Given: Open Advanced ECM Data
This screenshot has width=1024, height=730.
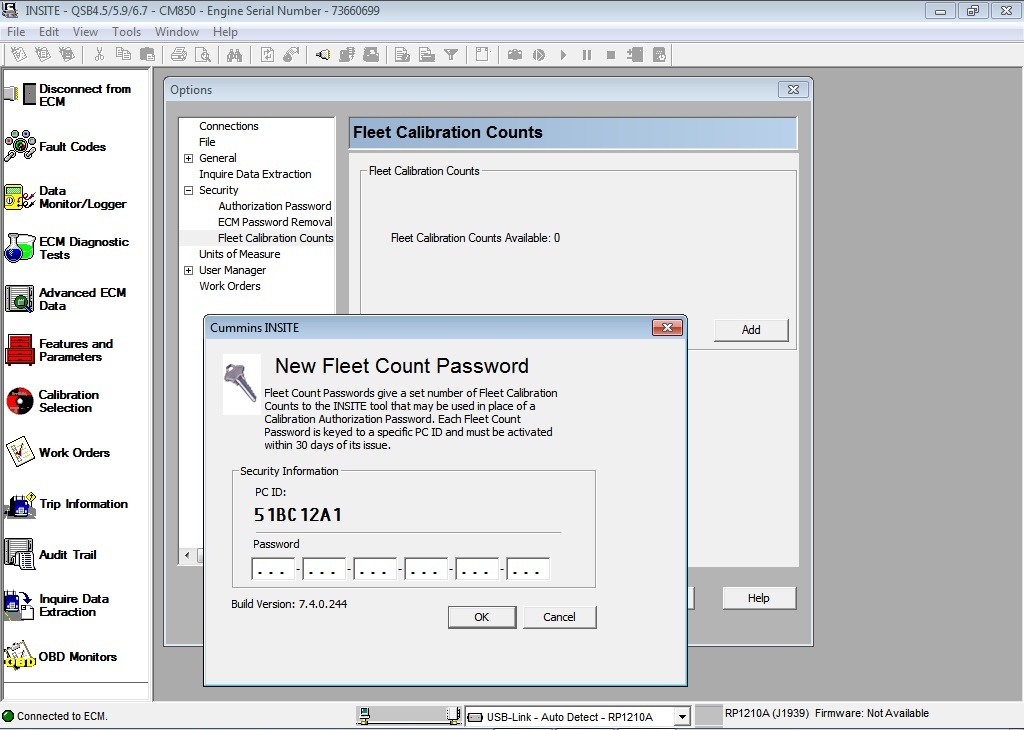Looking at the screenshot, I should coord(65,299).
